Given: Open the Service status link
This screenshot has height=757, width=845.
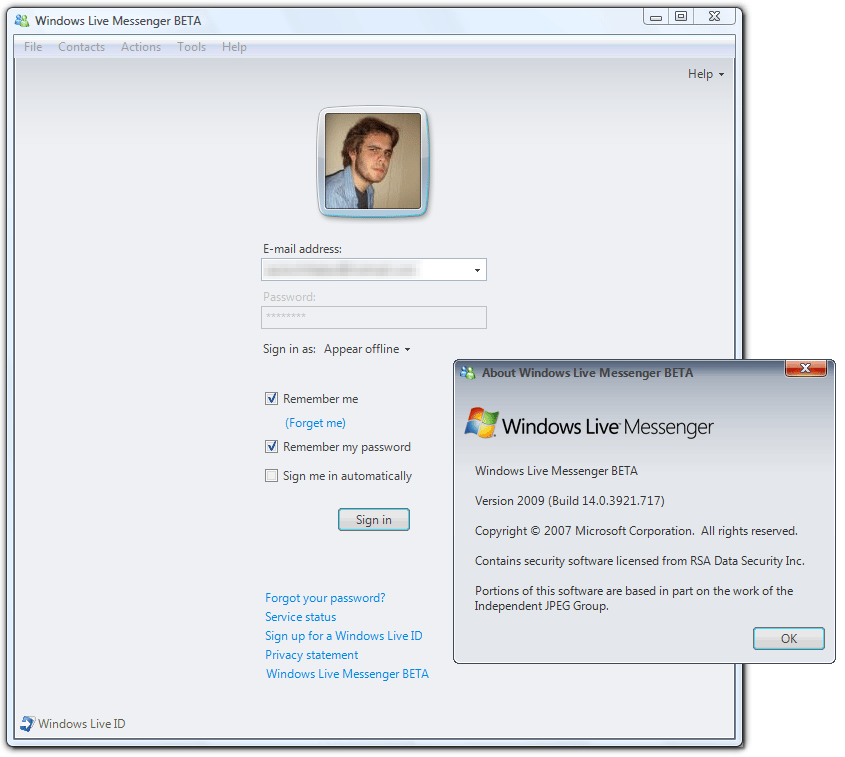Looking at the screenshot, I should [300, 617].
